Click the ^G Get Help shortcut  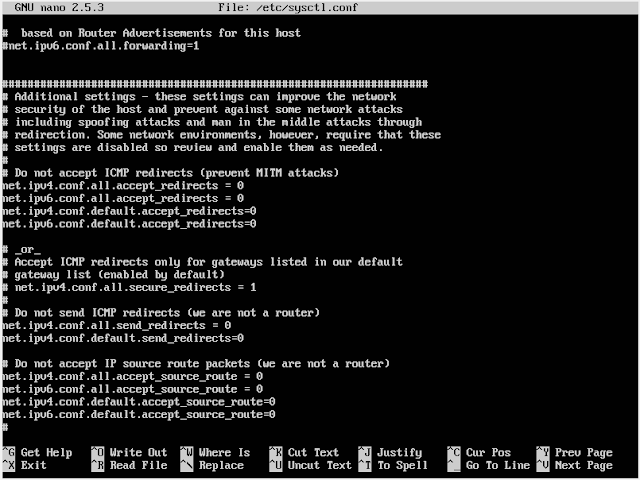(x=37, y=453)
